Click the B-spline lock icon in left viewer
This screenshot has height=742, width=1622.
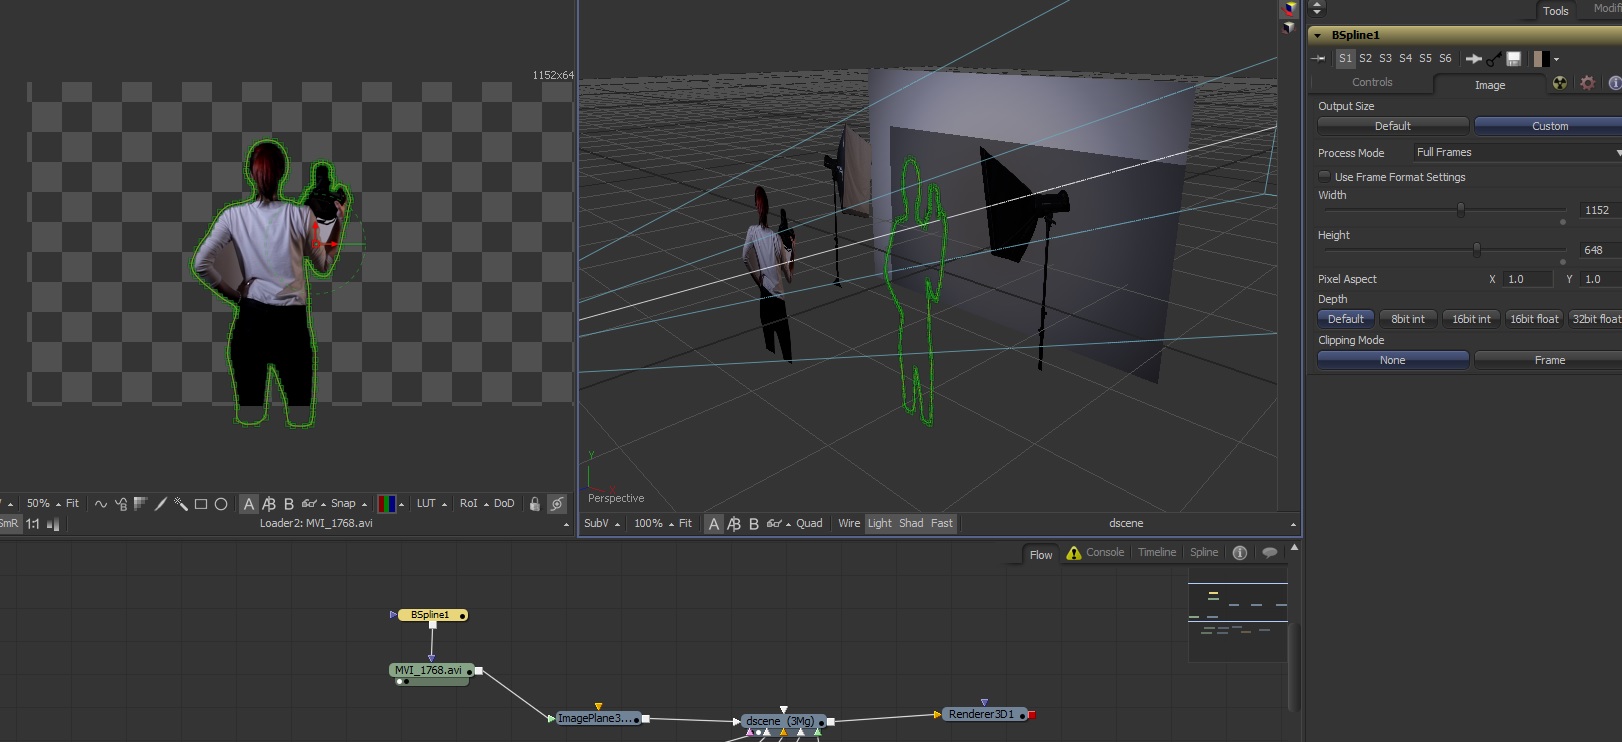121,504
